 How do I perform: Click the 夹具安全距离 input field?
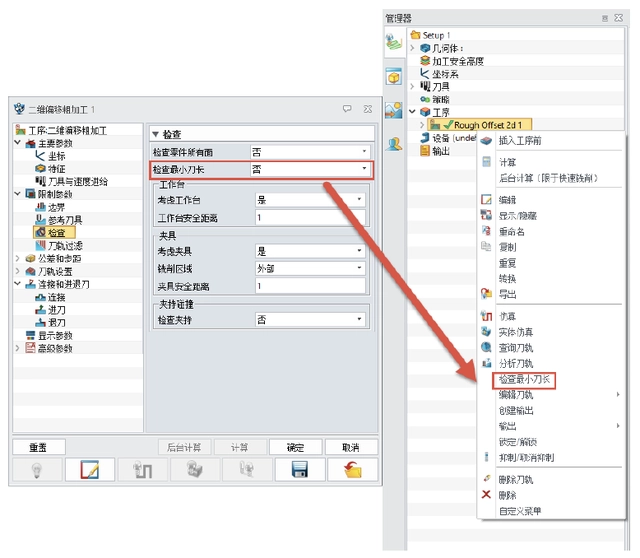[310, 286]
